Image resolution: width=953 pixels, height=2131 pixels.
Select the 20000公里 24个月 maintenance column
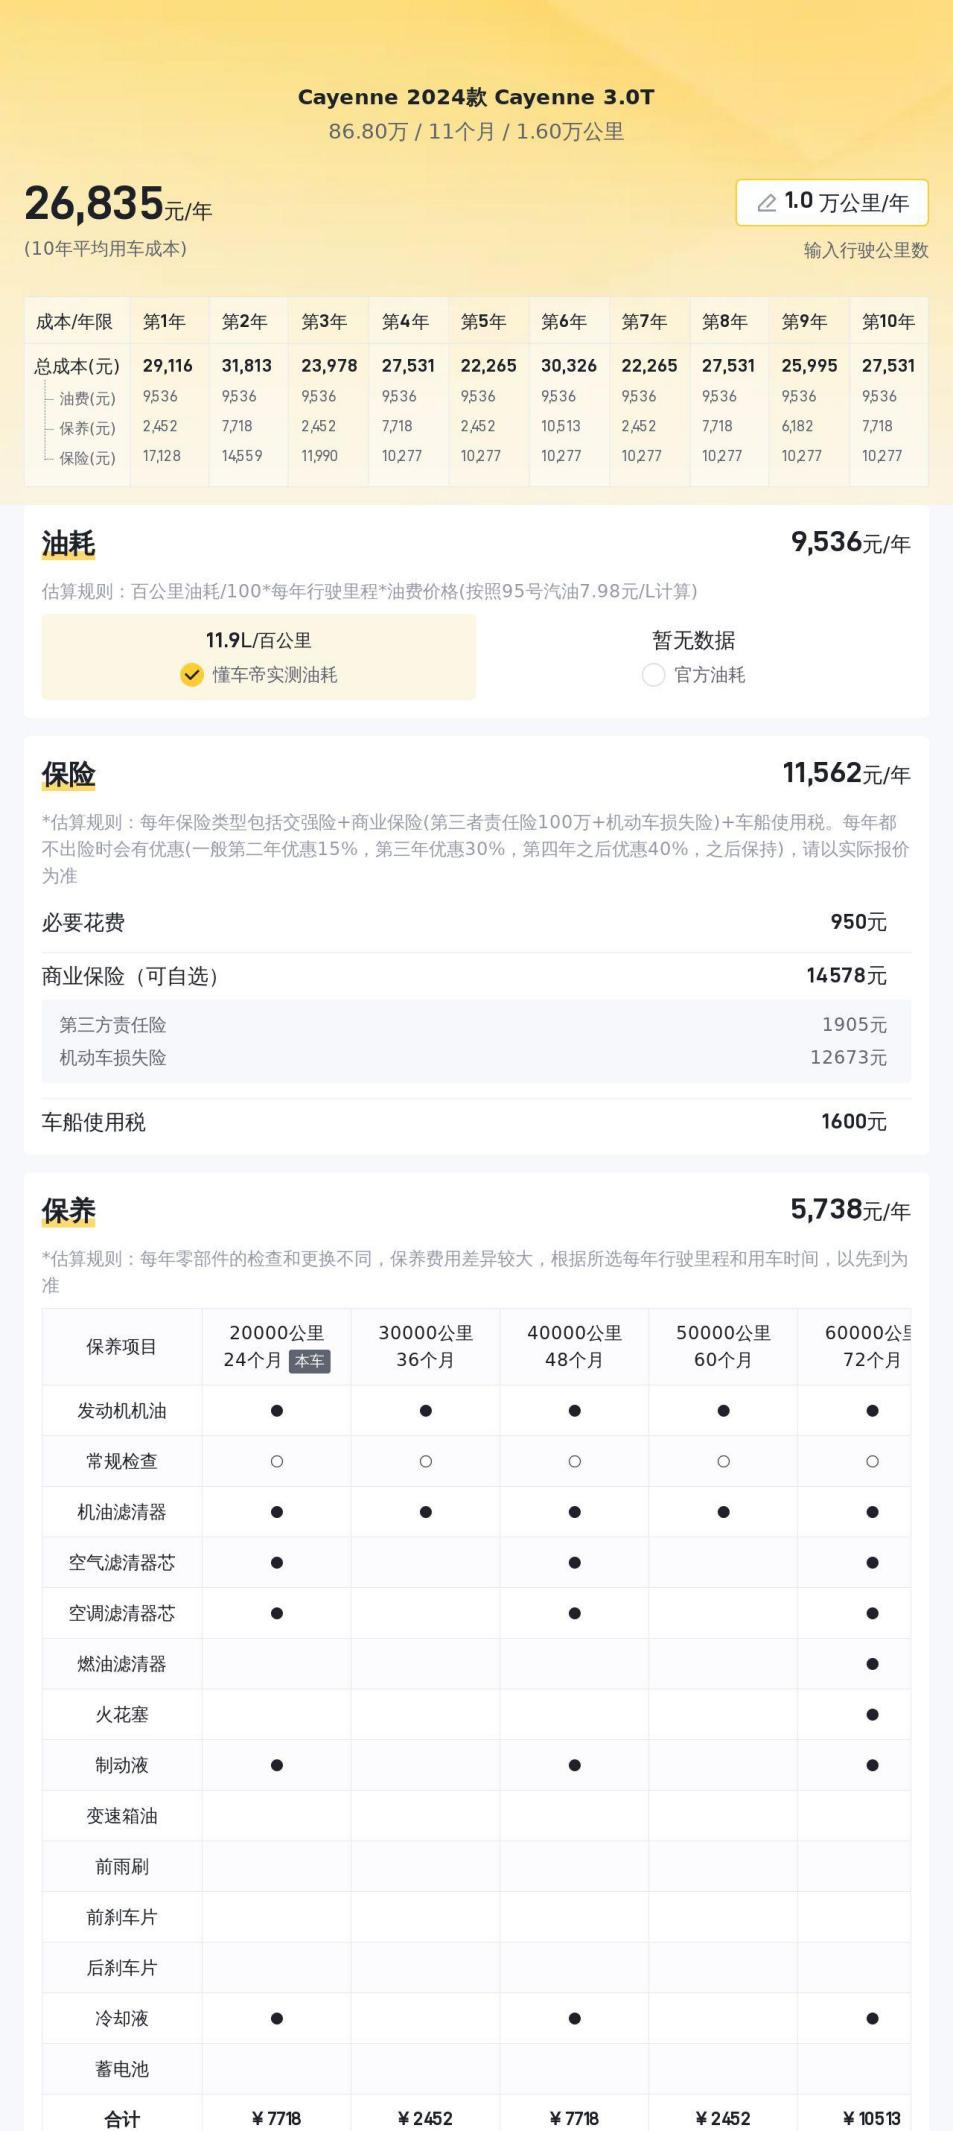276,1346
